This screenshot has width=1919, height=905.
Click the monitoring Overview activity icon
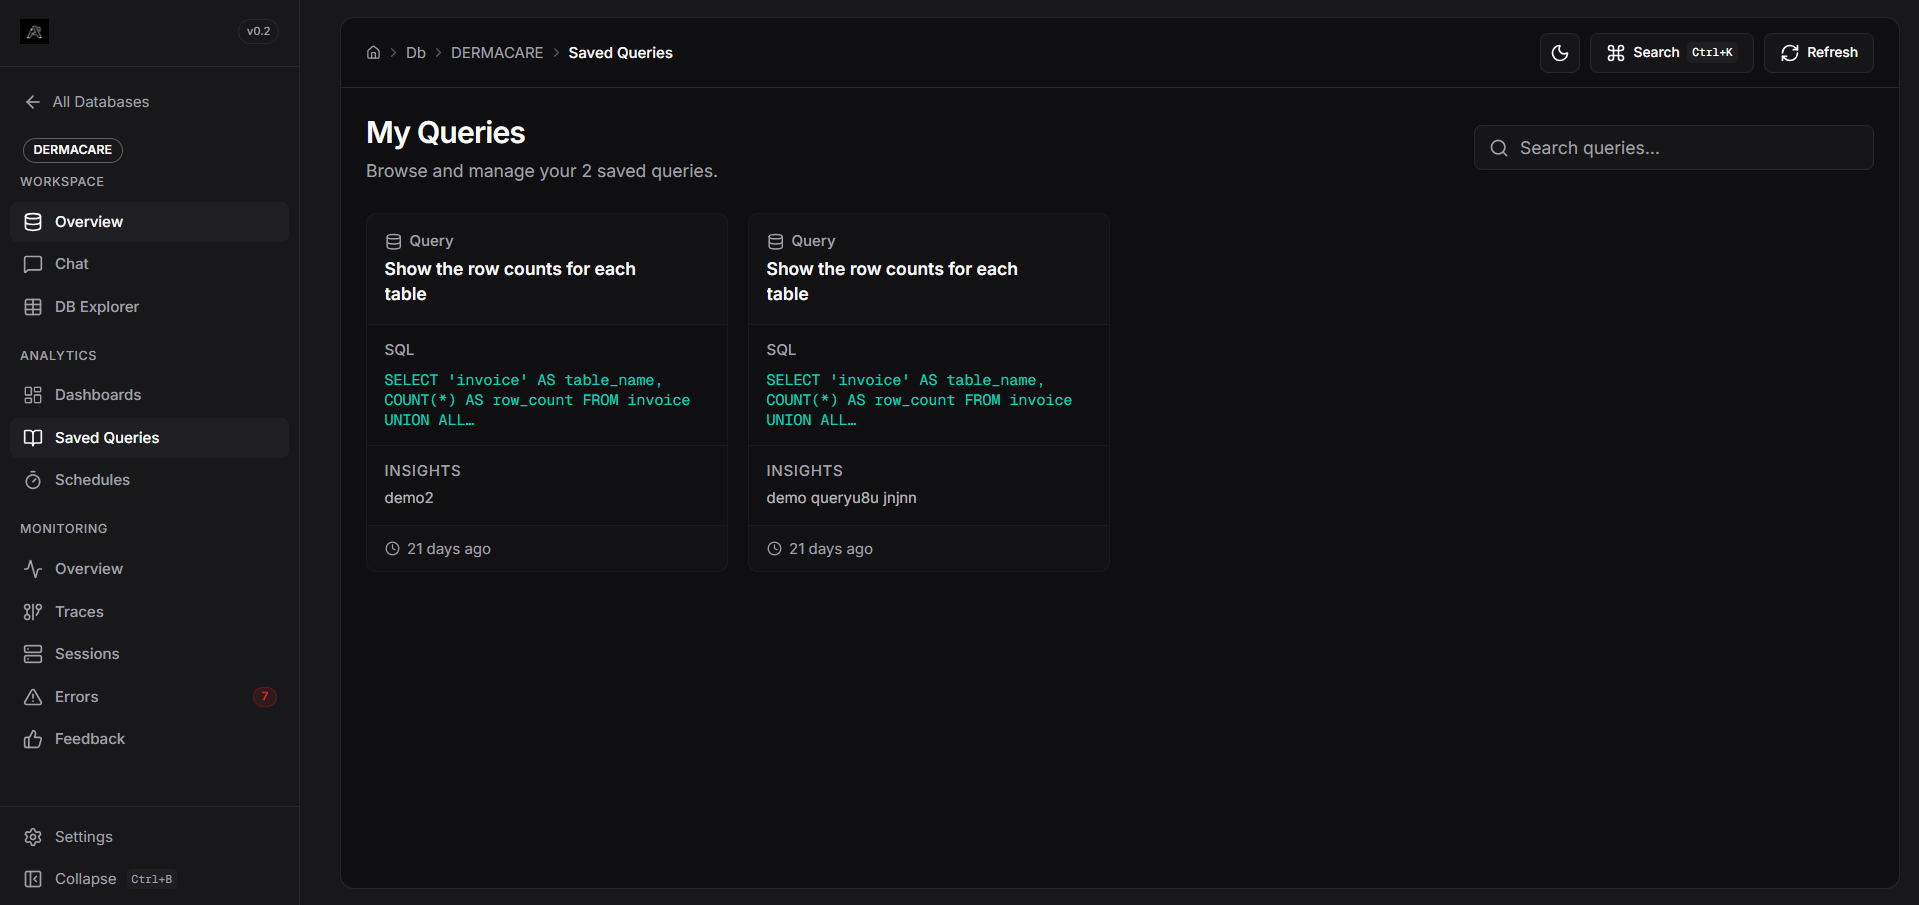click(33, 569)
